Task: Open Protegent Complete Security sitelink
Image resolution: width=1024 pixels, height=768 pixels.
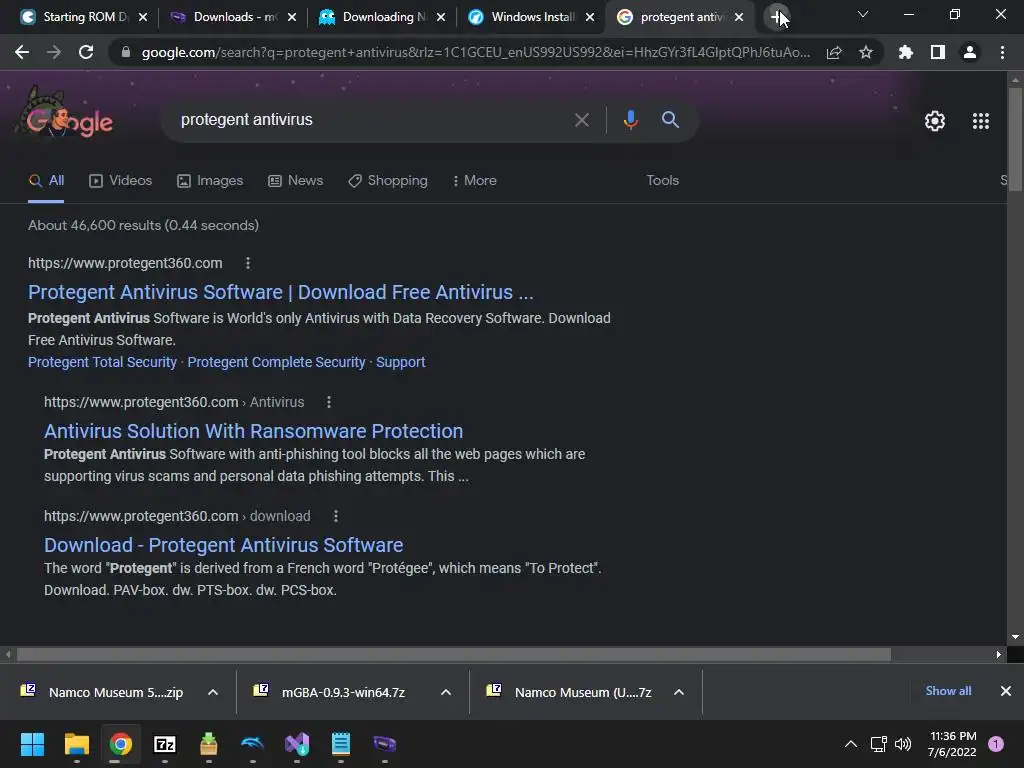Action: (x=276, y=362)
